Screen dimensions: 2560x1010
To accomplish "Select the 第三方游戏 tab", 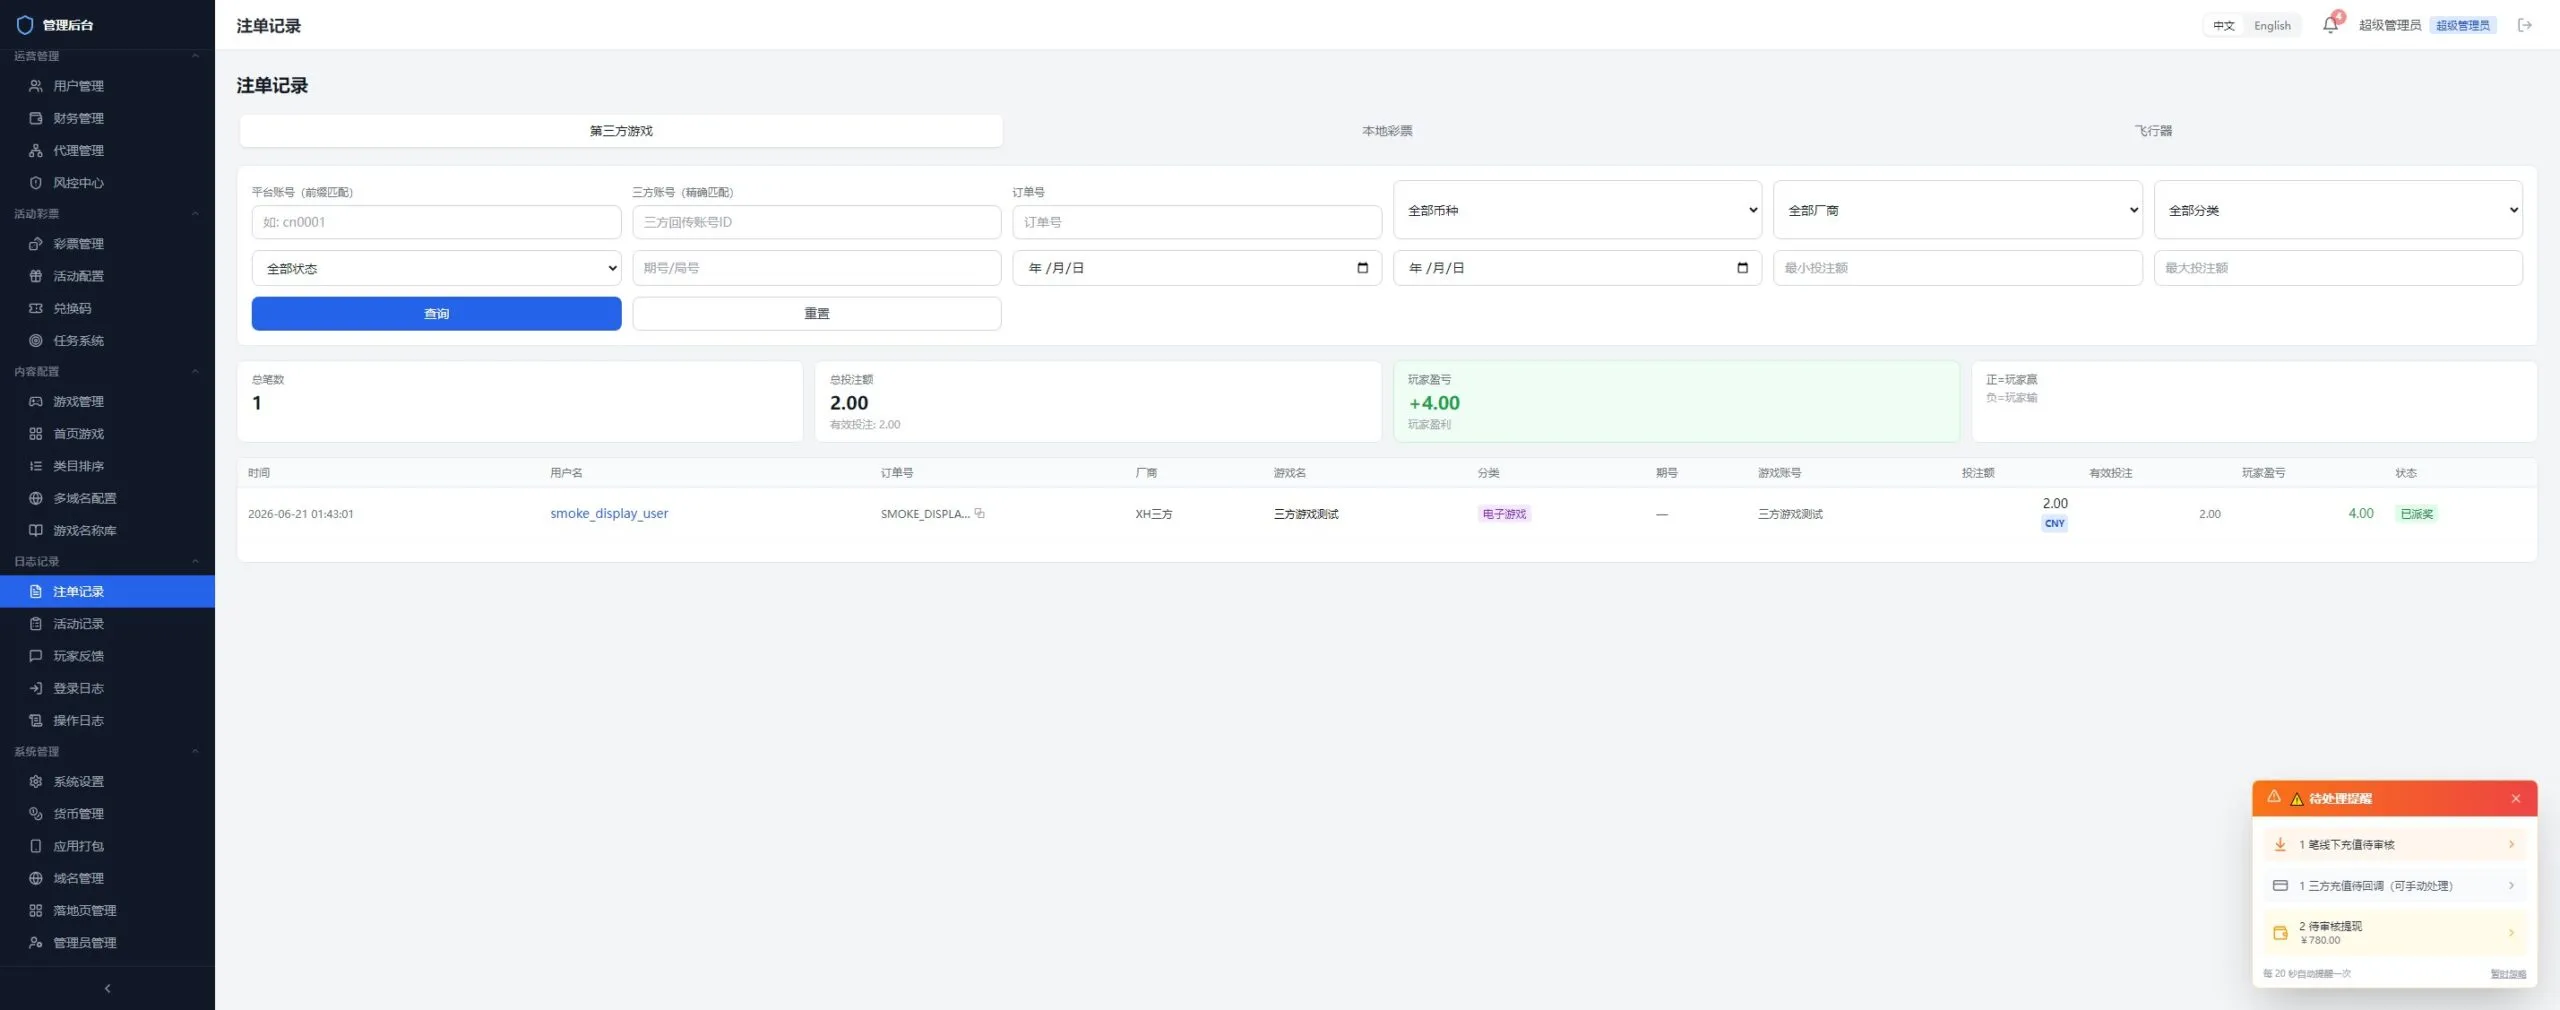I will pyautogui.click(x=621, y=131).
